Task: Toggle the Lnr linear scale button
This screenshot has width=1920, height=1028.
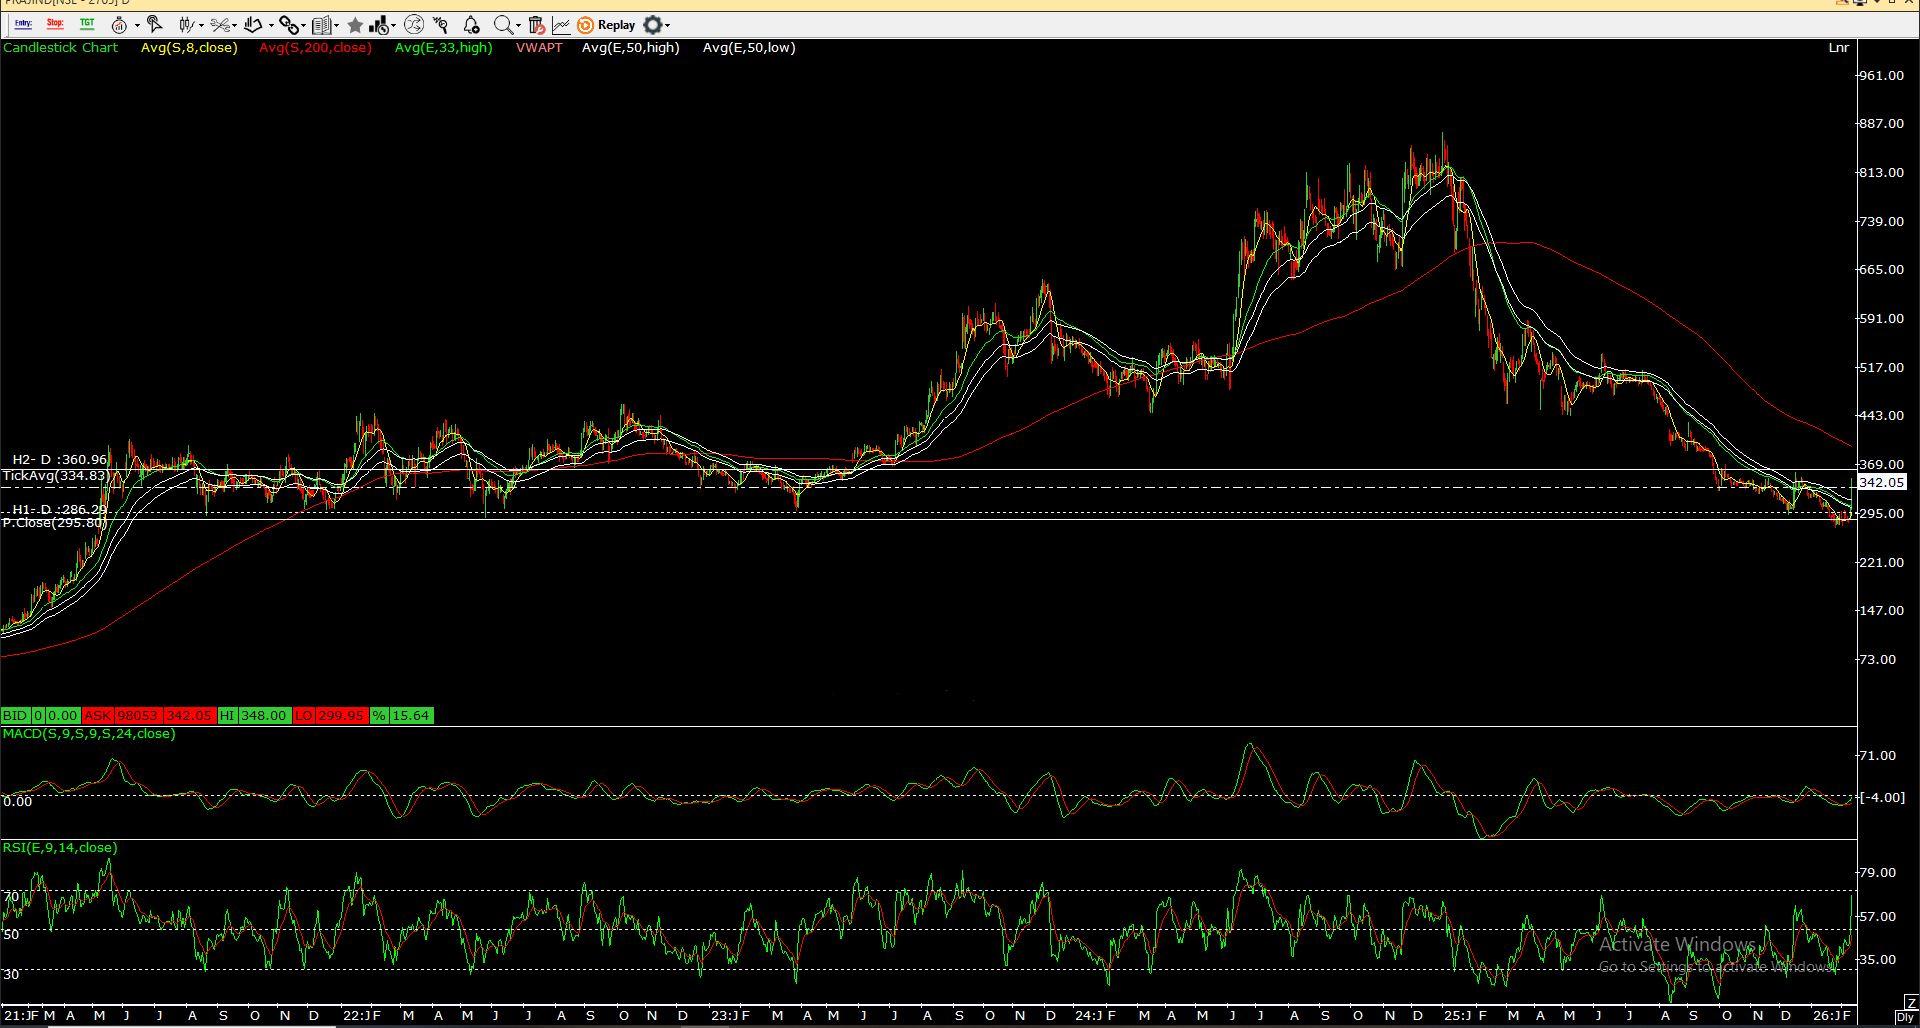Action: (1838, 48)
